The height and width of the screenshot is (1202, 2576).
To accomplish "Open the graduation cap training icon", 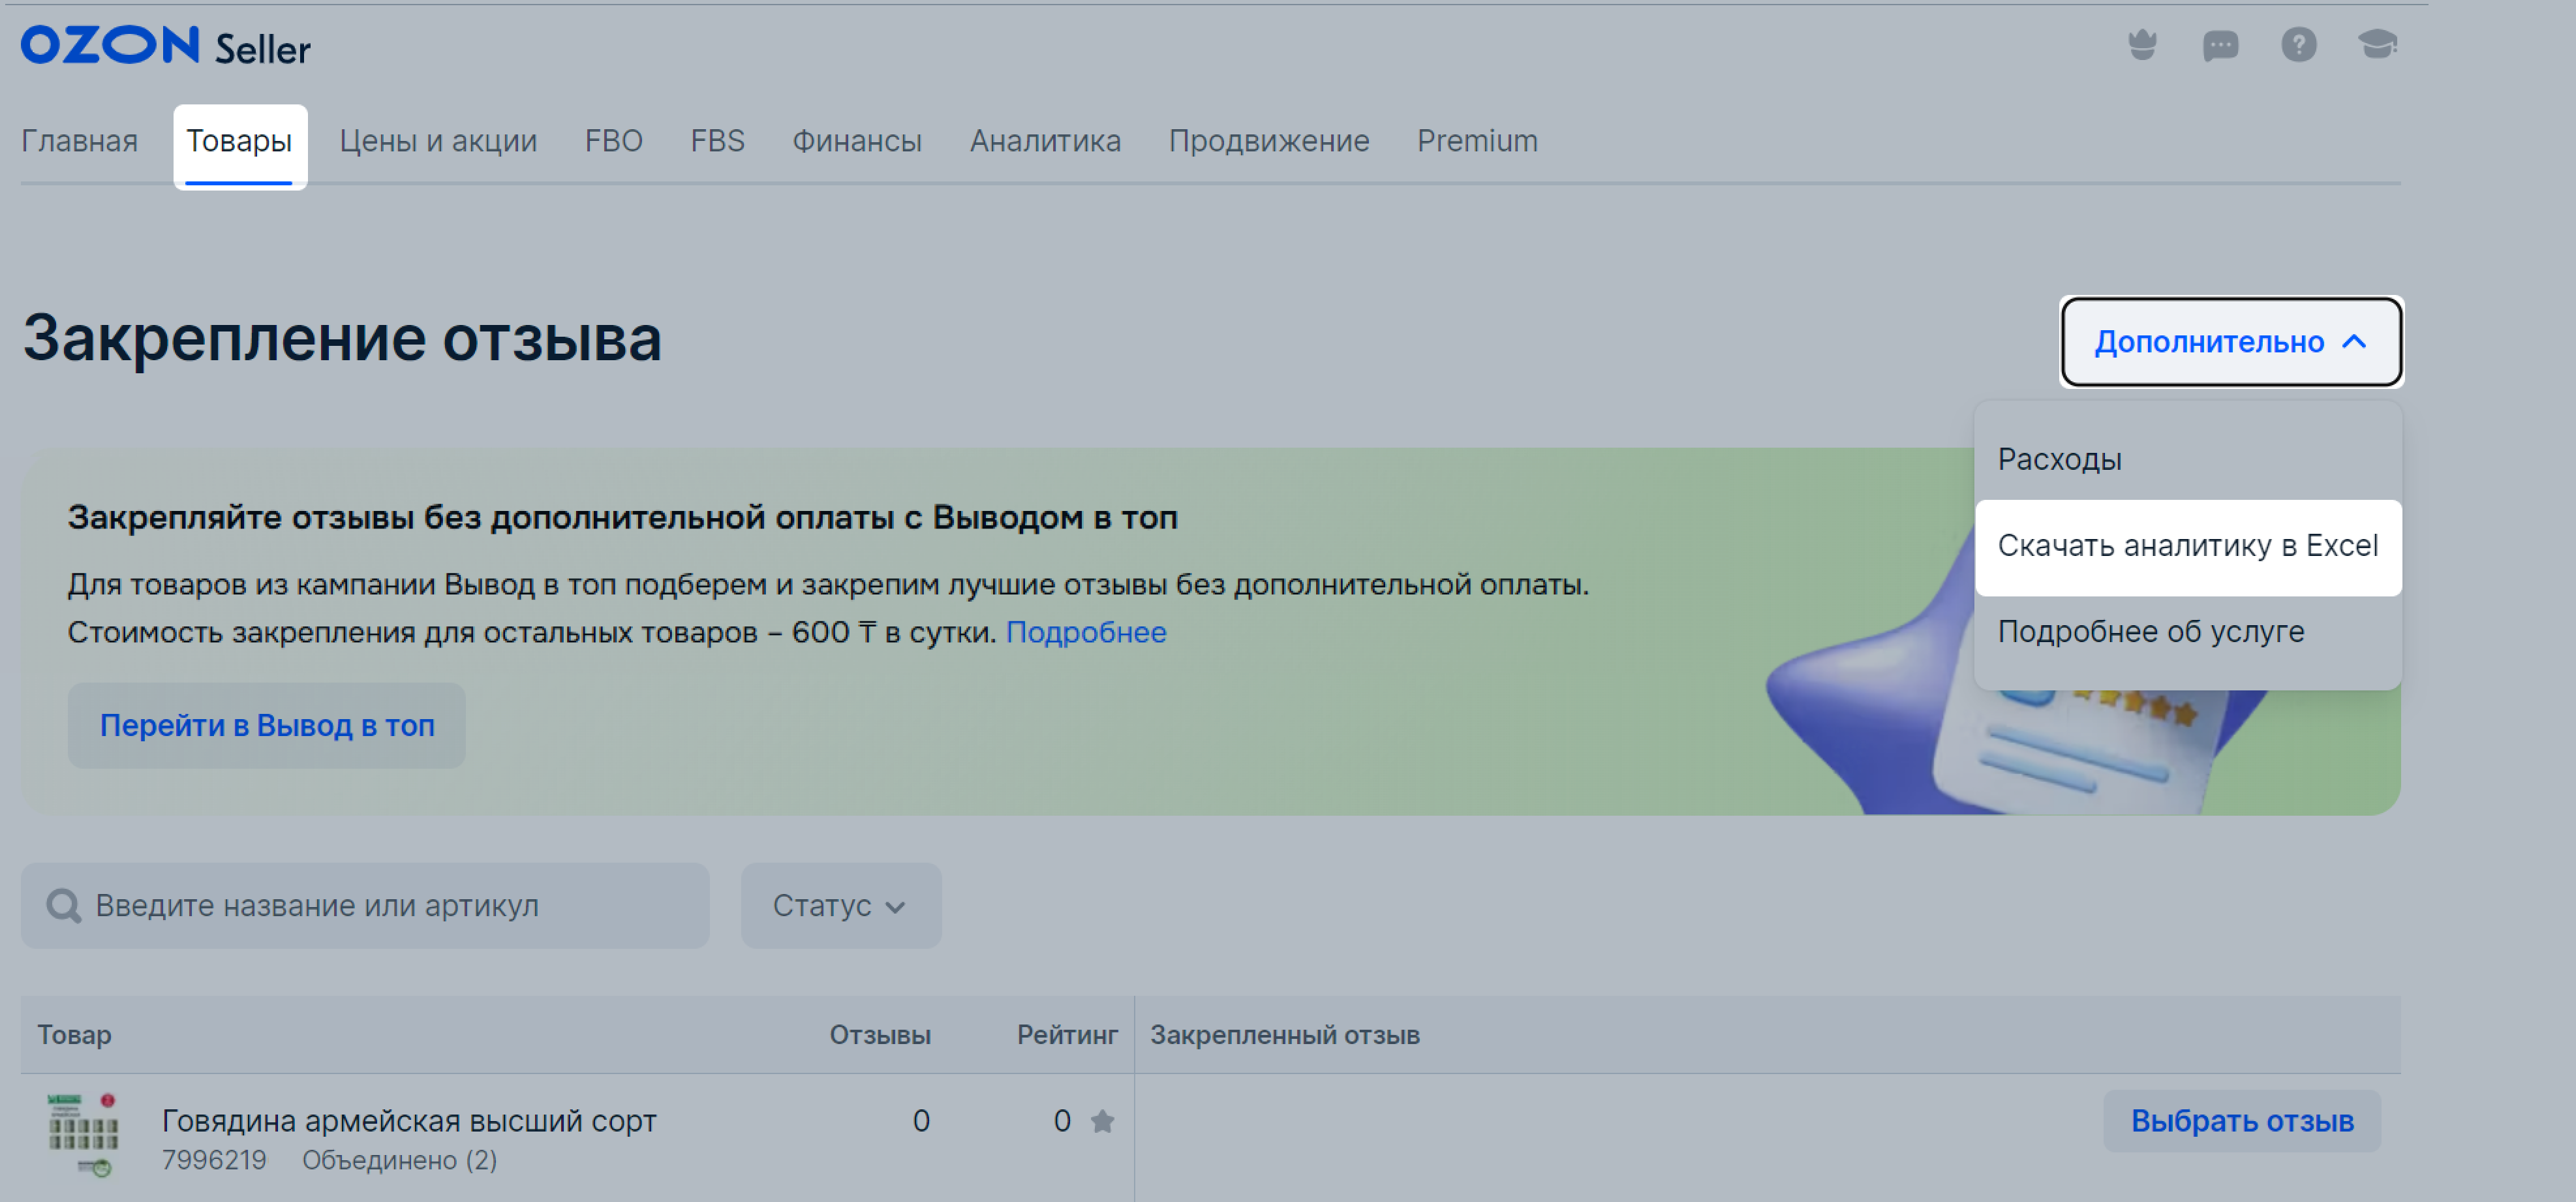I will pos(2377,45).
